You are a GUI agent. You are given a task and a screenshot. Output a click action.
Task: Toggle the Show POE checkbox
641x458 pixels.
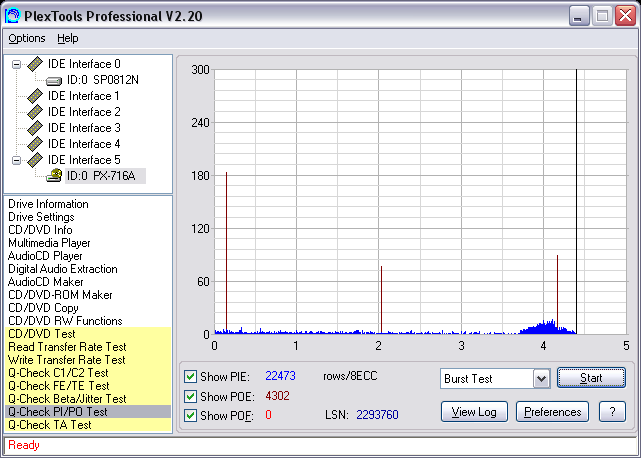click(190, 396)
